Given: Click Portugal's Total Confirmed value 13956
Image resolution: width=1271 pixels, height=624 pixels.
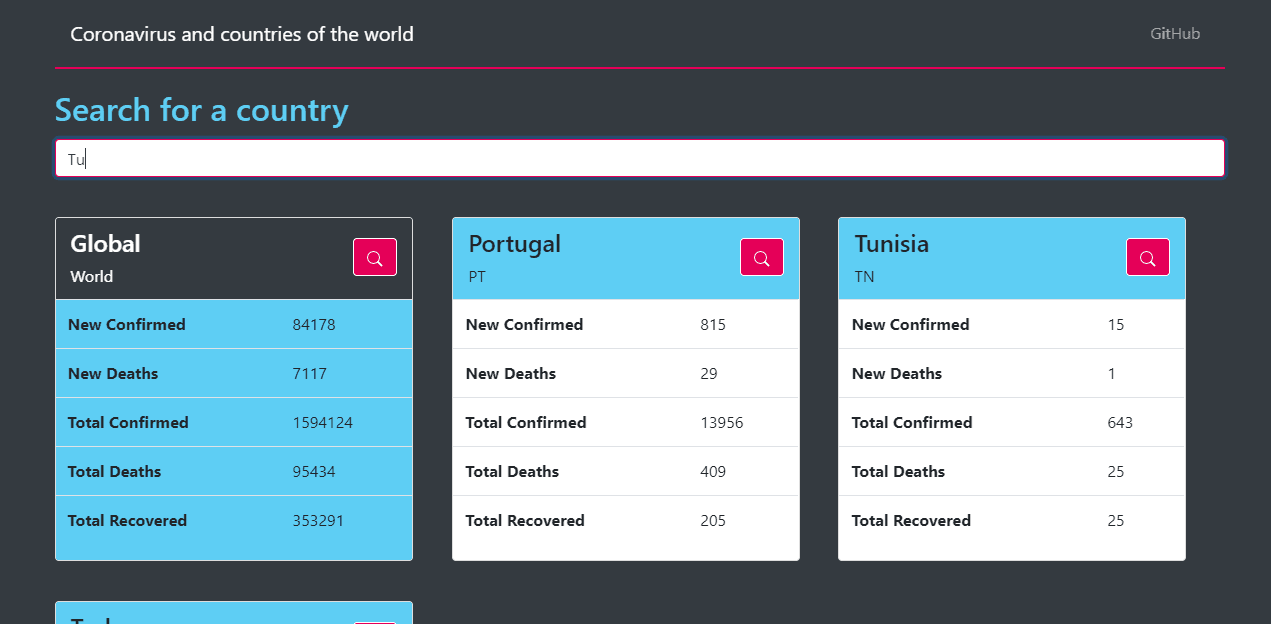Looking at the screenshot, I should (x=722, y=422).
